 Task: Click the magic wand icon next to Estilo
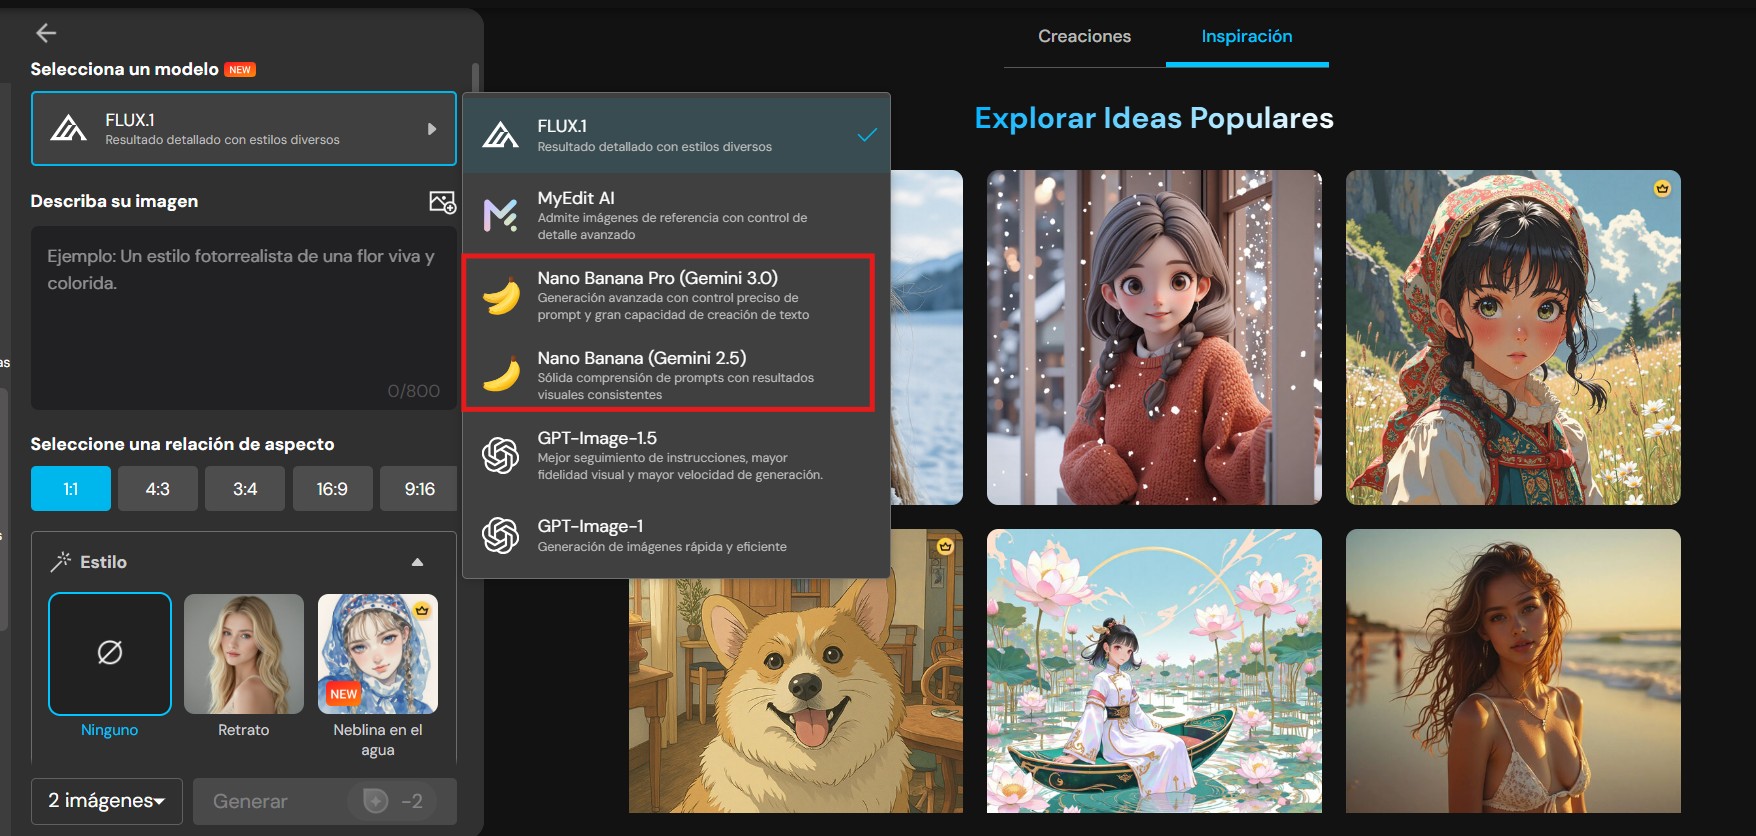point(61,561)
